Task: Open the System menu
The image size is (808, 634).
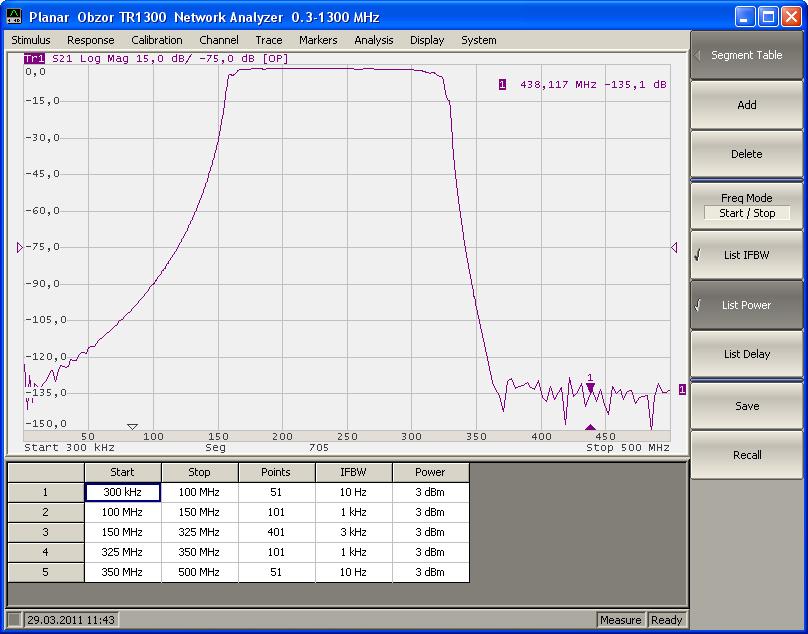Action: point(479,40)
